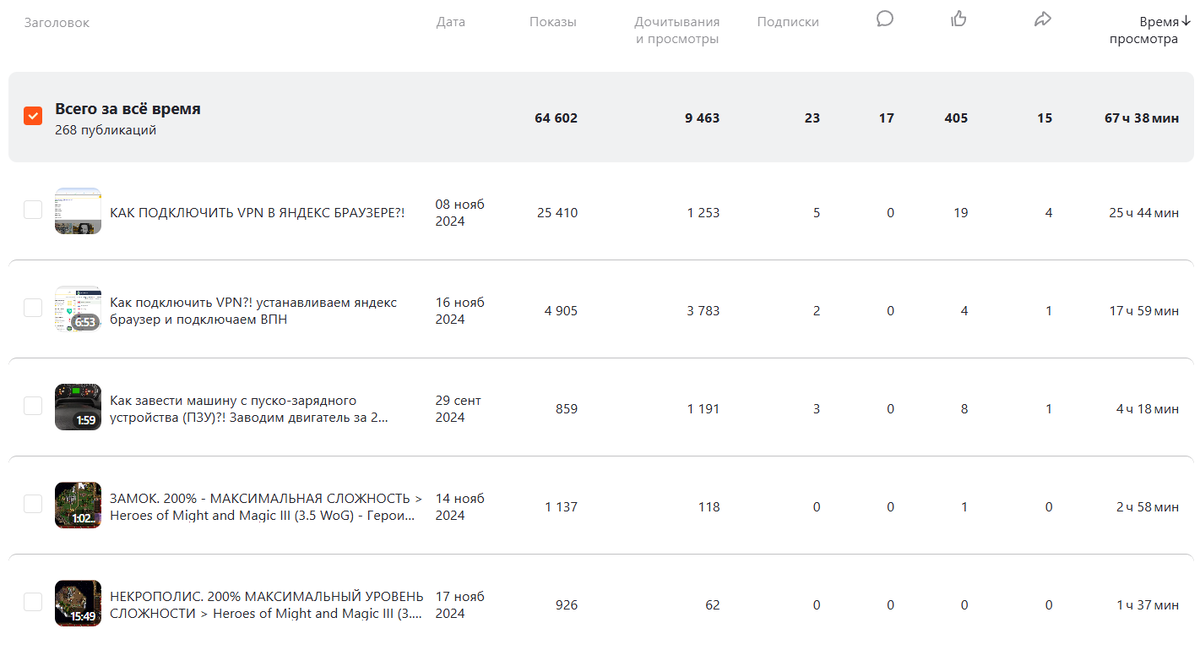Sort by the Подписки column header
1200x645 pixels.
point(788,22)
